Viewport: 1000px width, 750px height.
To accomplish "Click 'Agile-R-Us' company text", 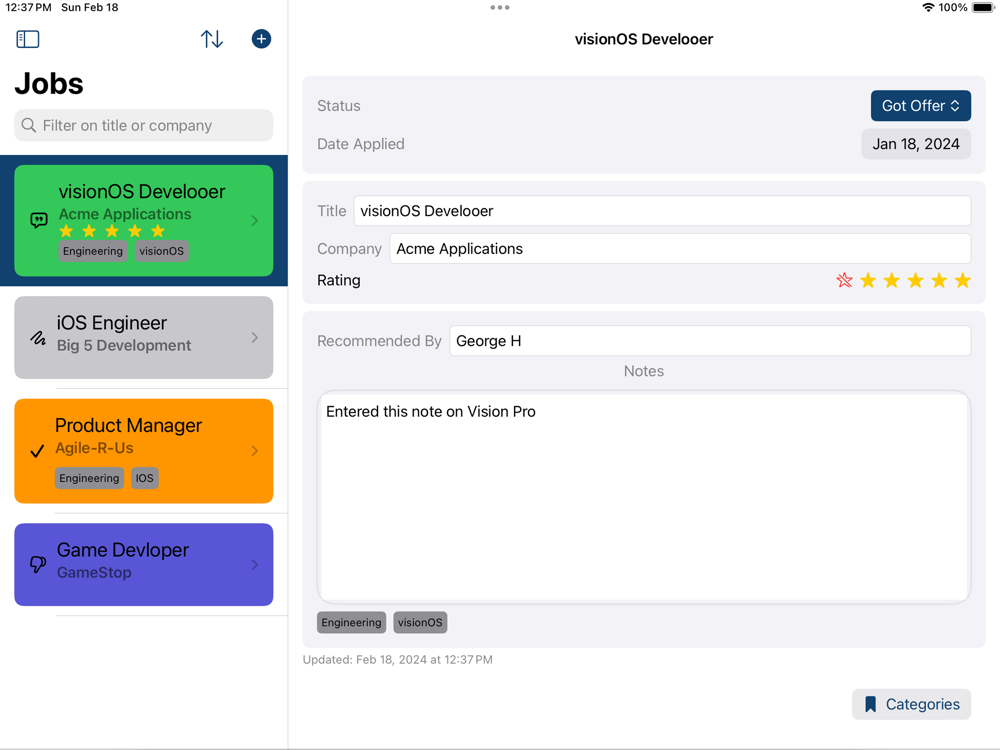I will pos(94,448).
